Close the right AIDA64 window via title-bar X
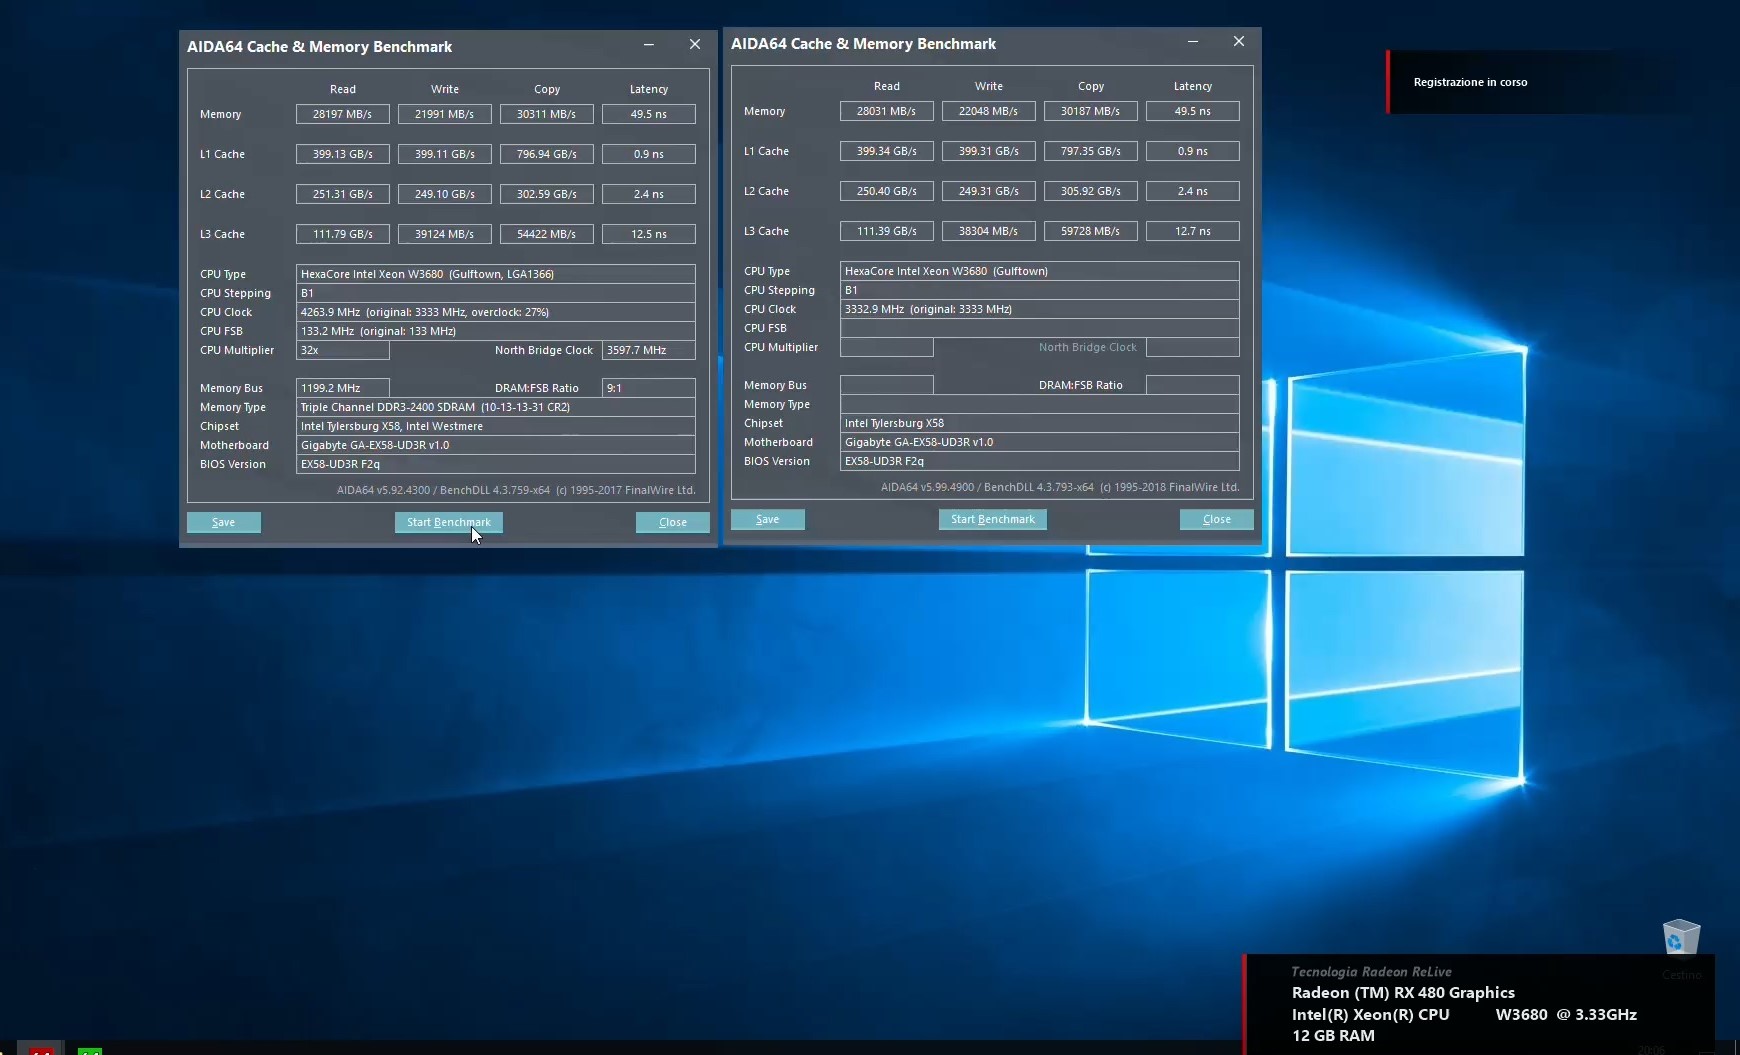Image resolution: width=1740 pixels, height=1055 pixels. (x=1239, y=42)
